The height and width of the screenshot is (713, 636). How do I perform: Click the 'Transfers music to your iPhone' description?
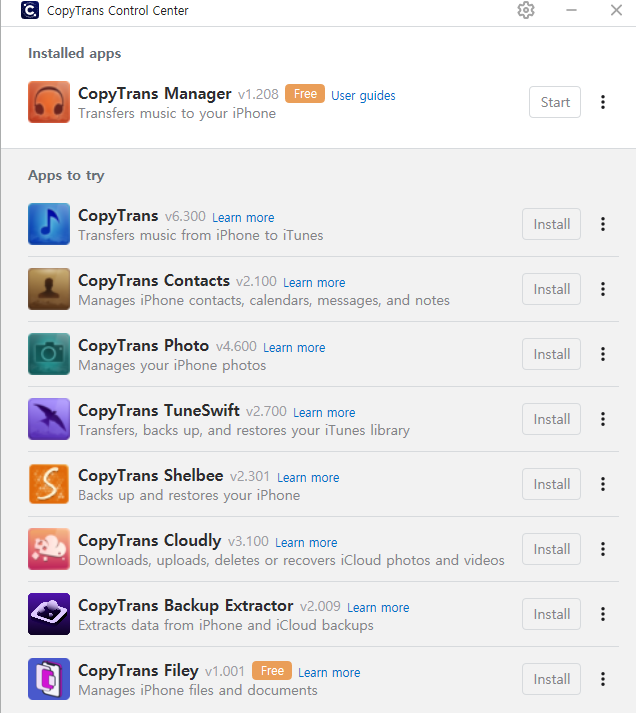(177, 113)
